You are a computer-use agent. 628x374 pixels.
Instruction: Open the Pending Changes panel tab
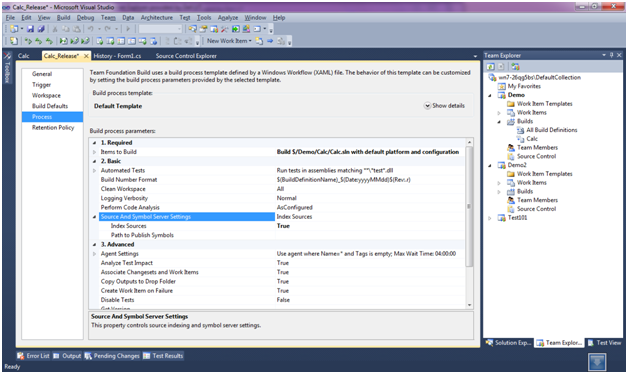coord(112,356)
